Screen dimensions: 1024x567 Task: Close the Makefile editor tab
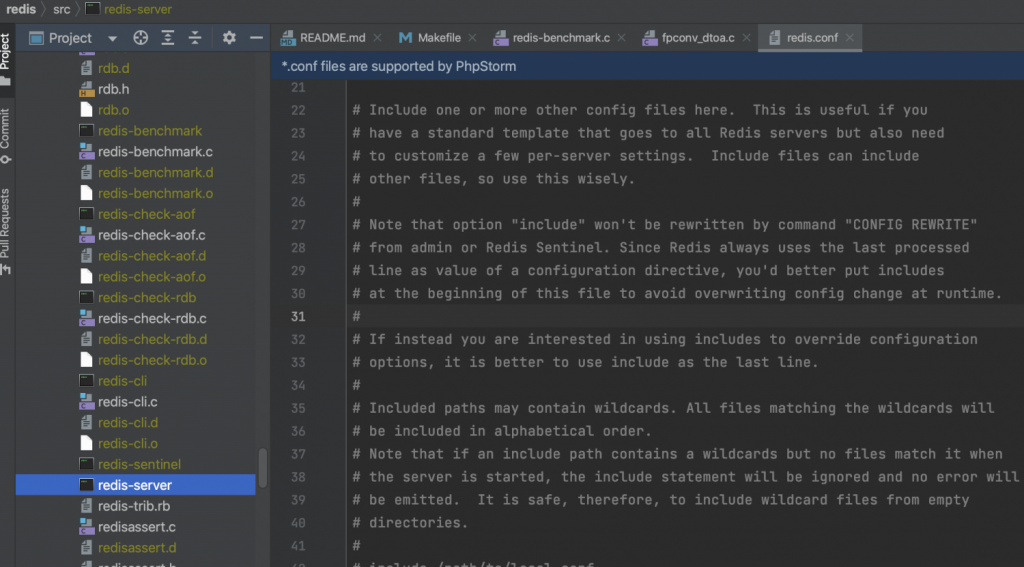473,38
